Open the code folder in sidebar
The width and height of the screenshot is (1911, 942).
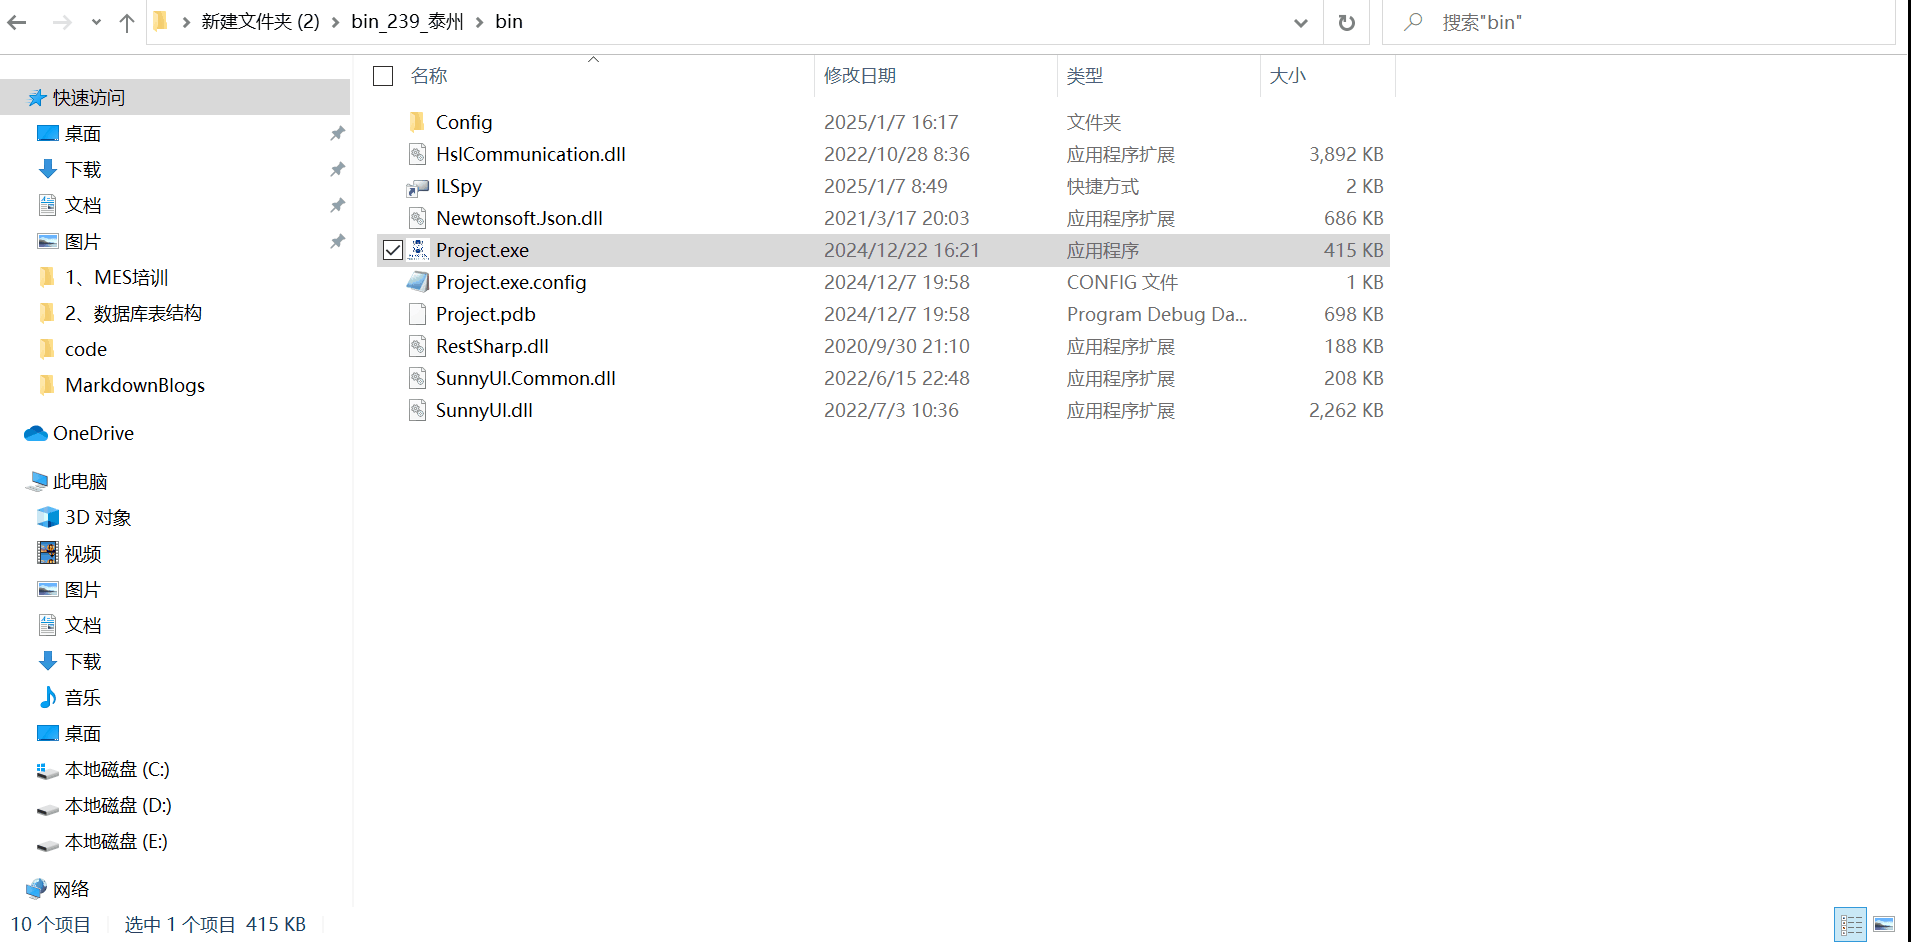(86, 350)
